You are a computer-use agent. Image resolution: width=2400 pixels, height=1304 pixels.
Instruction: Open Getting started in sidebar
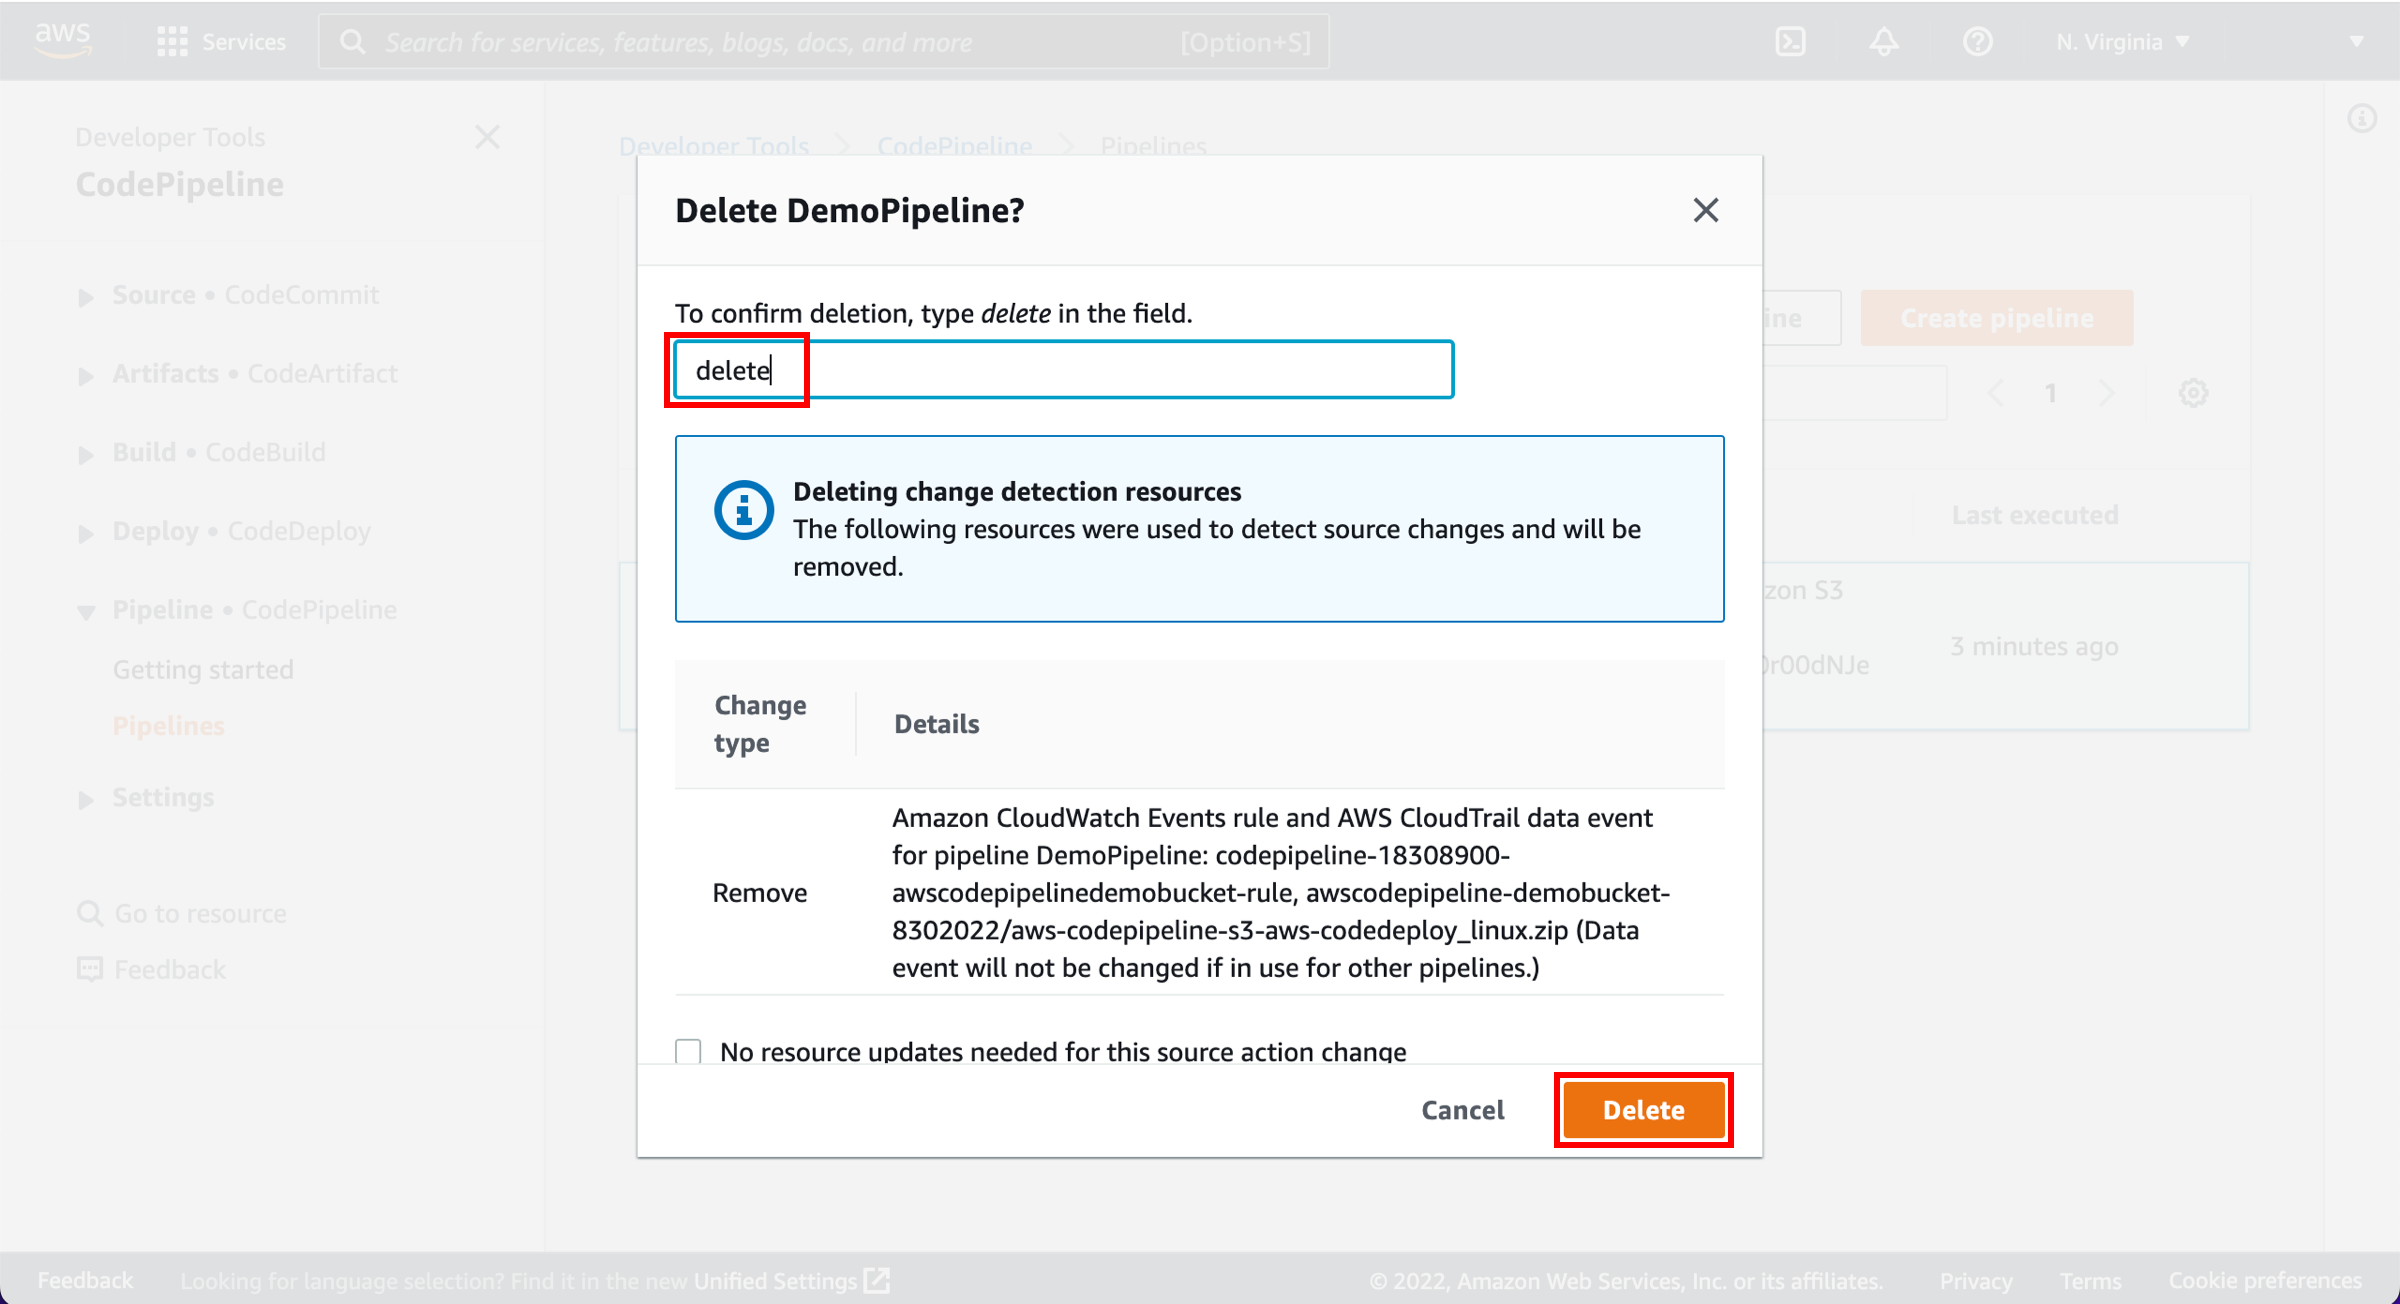pos(203,669)
